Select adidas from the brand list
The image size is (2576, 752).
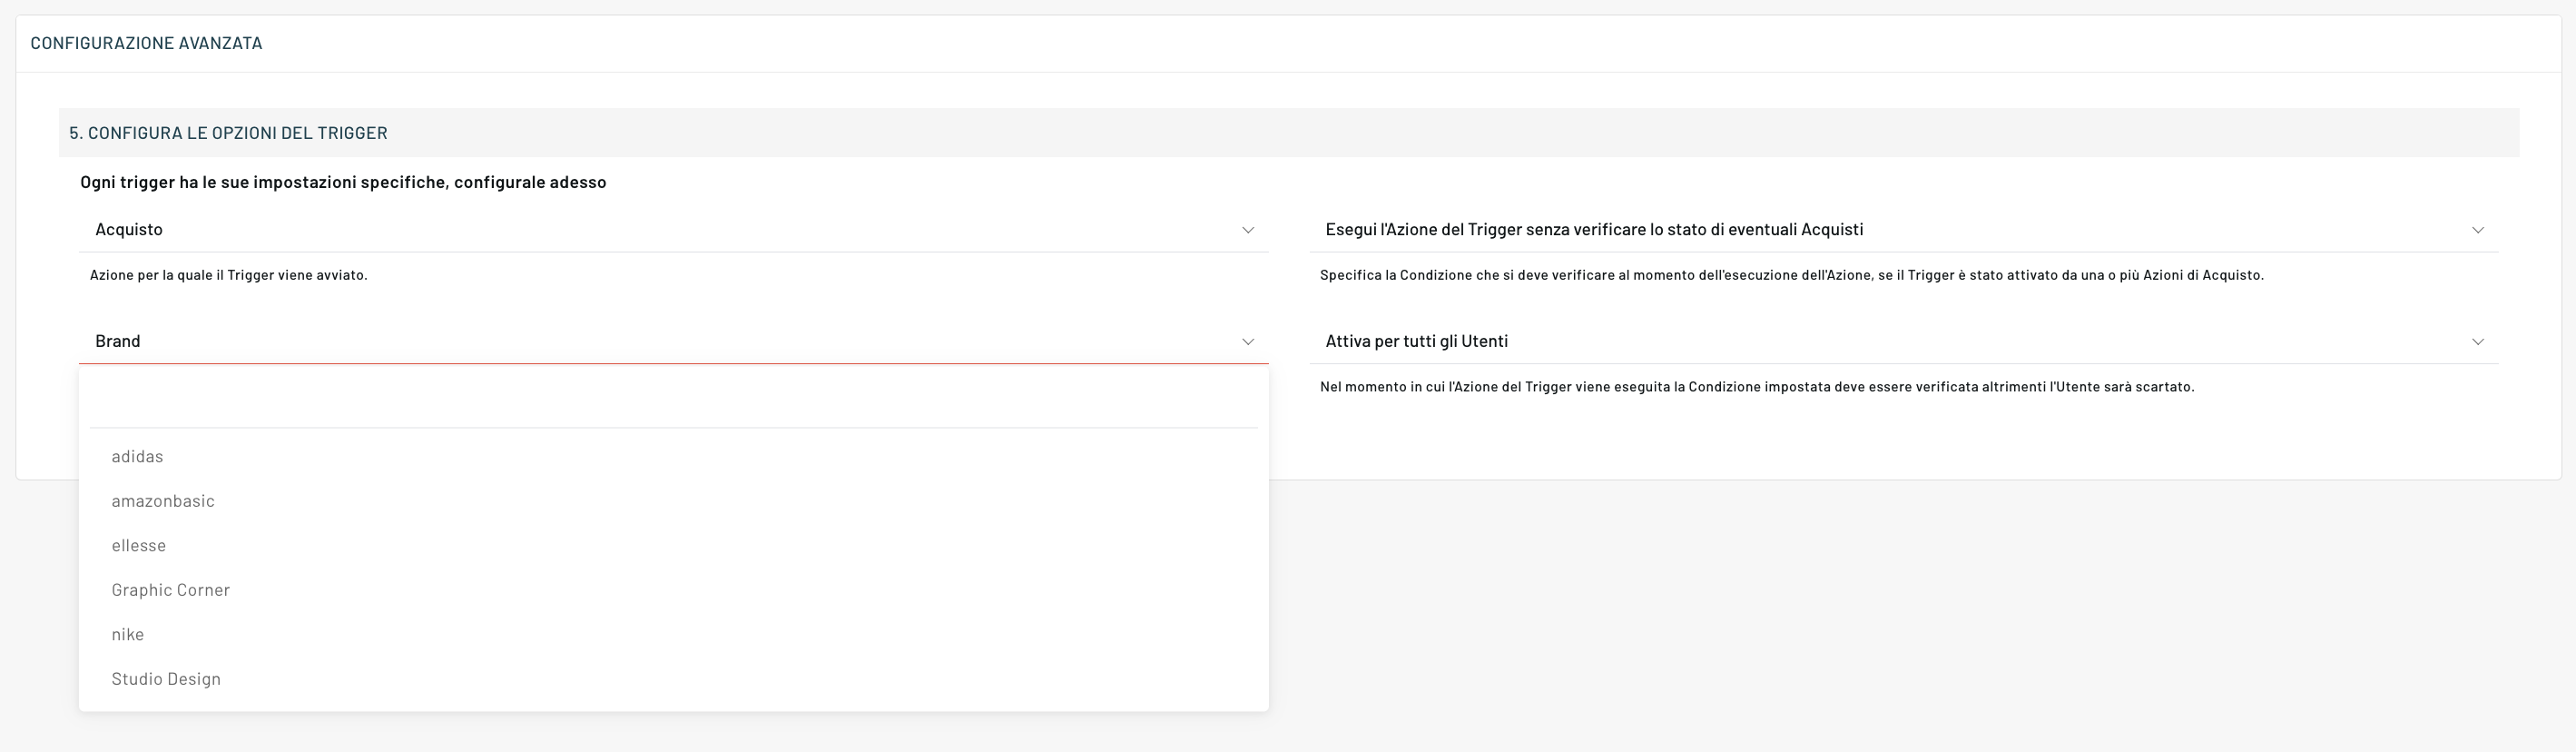click(x=674, y=456)
